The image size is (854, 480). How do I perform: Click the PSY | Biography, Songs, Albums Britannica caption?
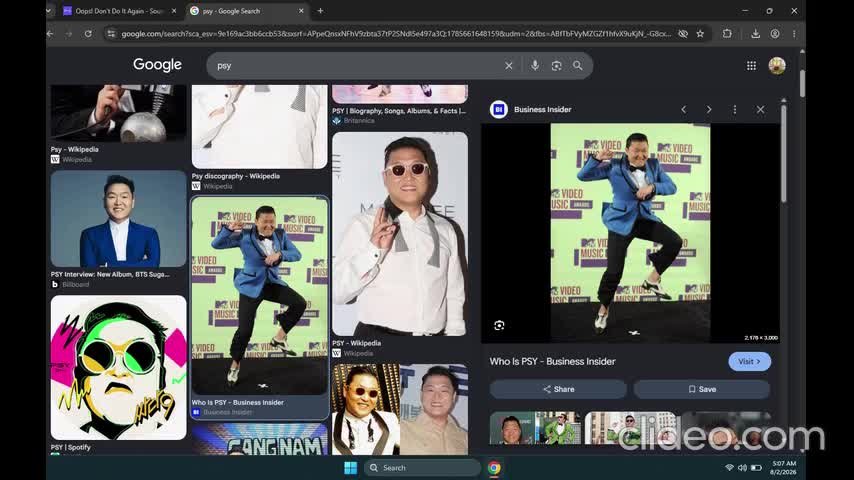[x=399, y=111]
